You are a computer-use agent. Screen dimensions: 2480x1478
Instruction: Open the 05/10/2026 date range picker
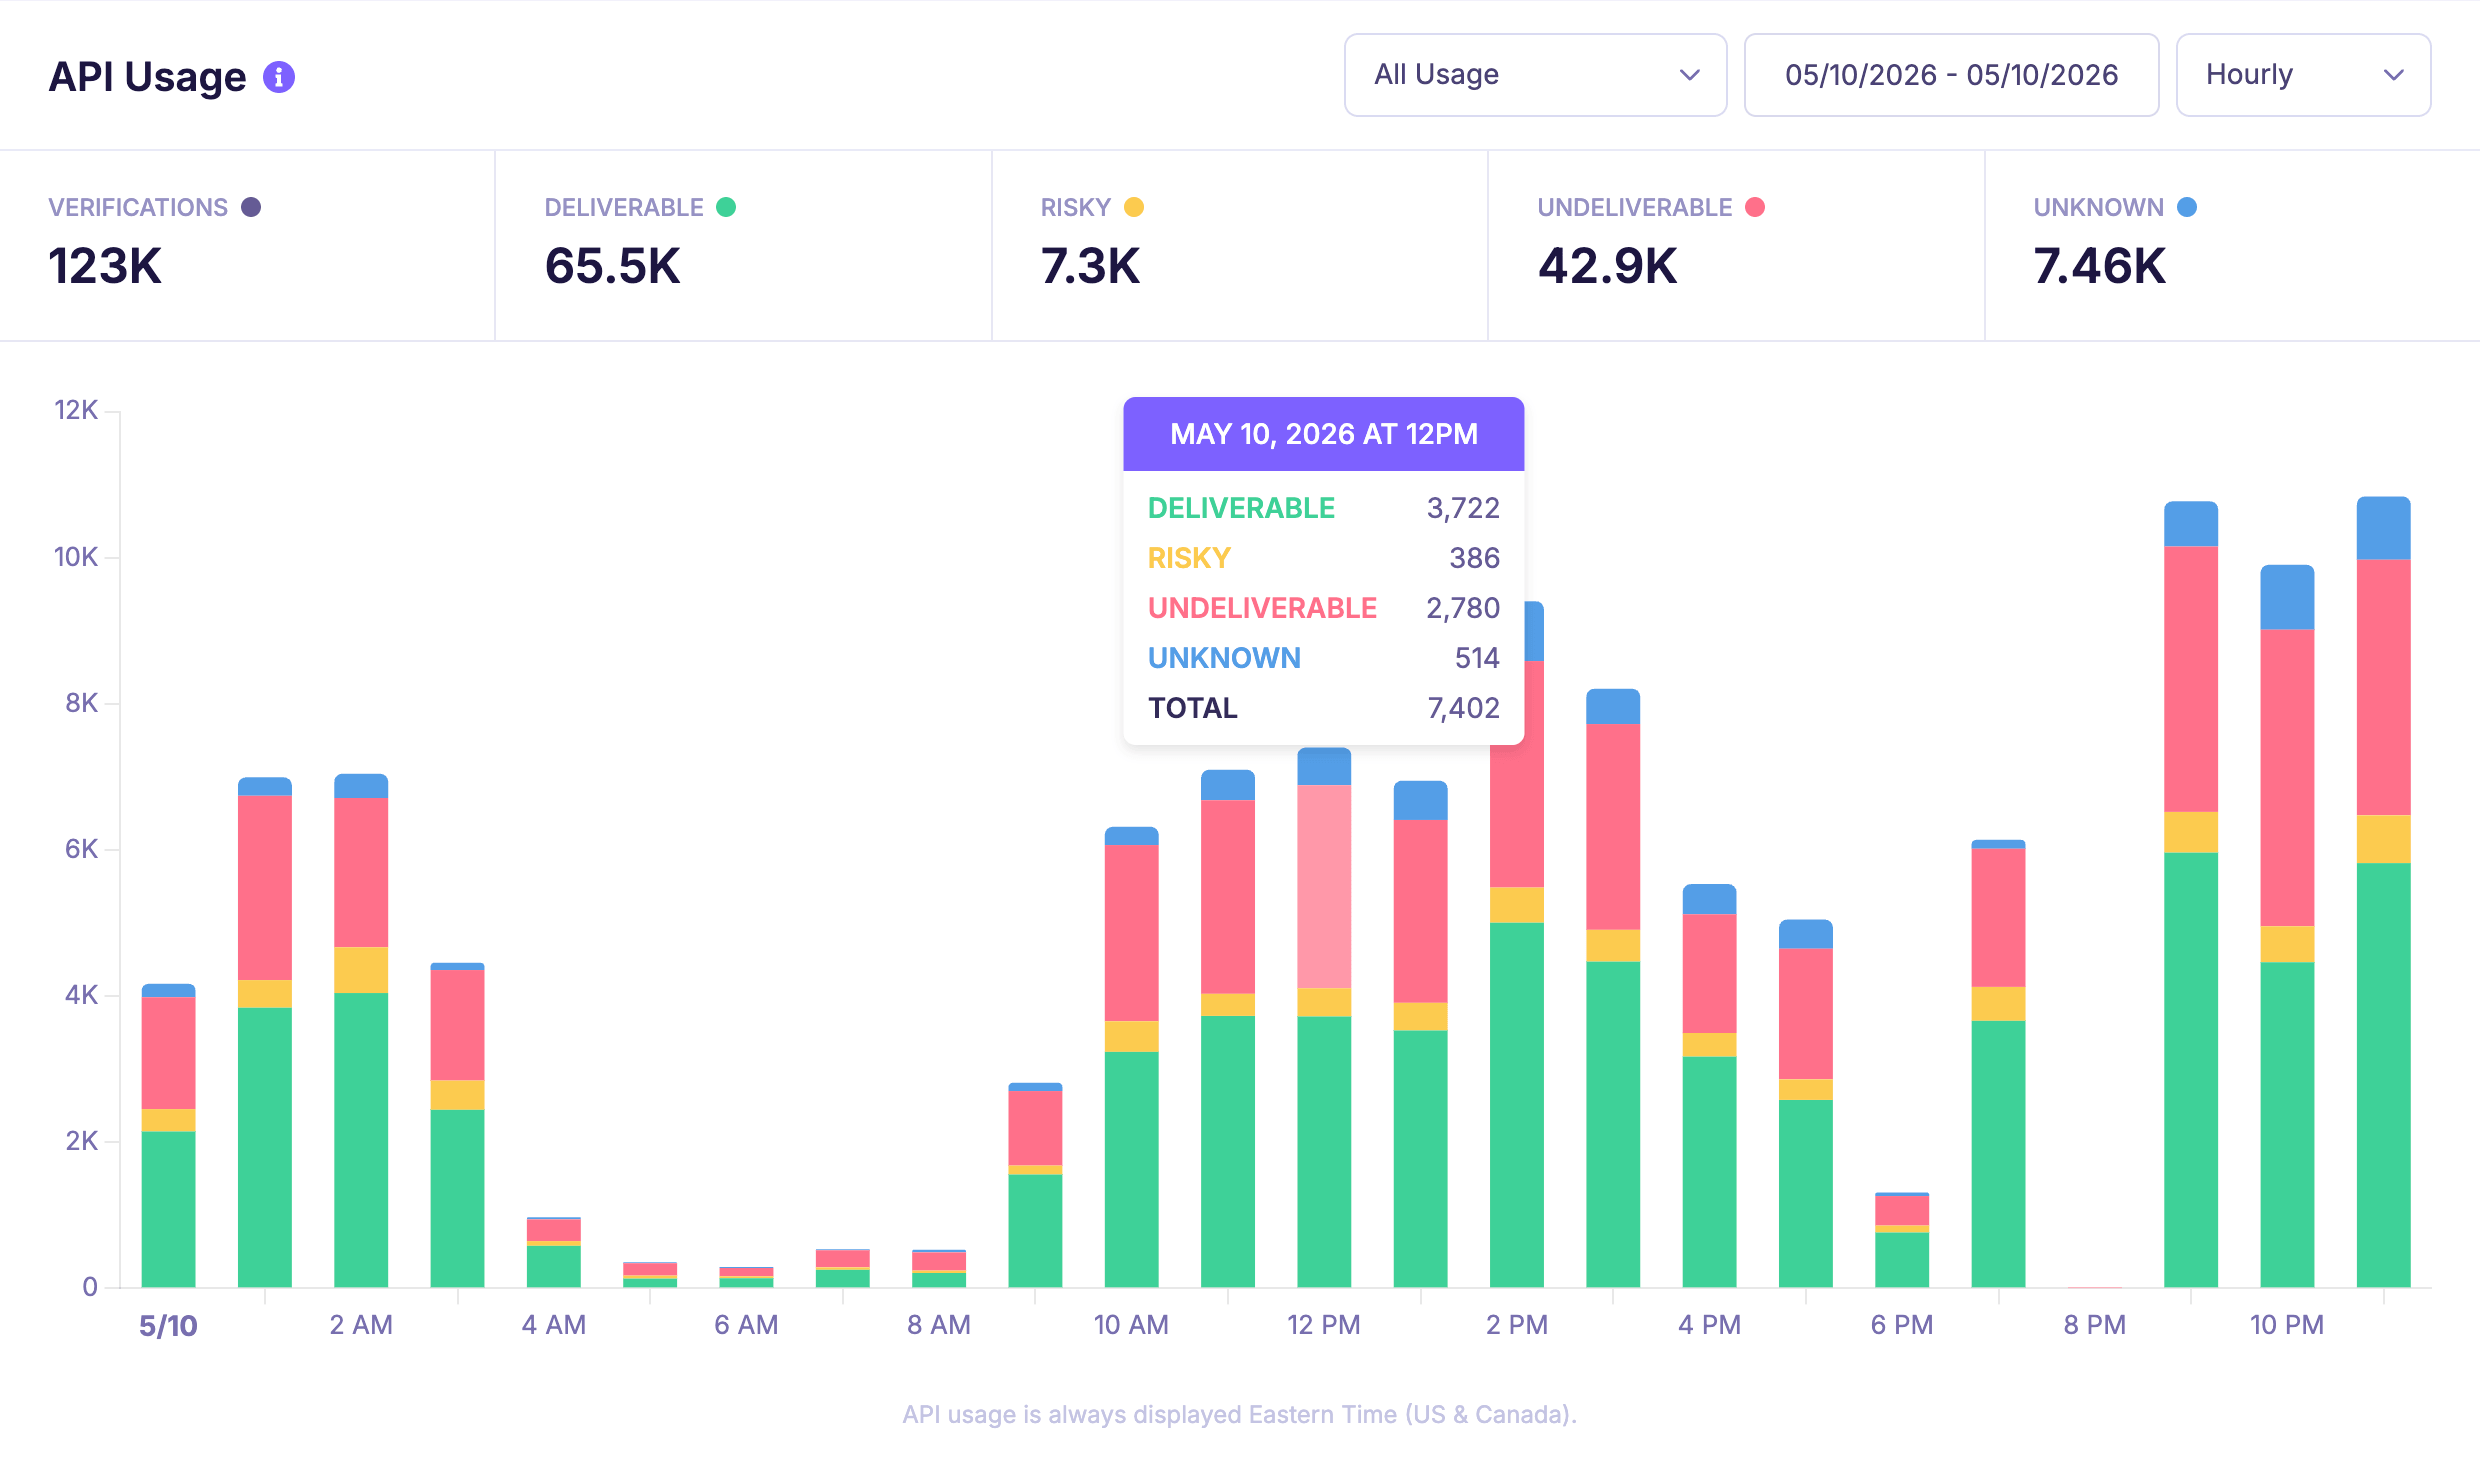pyautogui.click(x=1951, y=75)
